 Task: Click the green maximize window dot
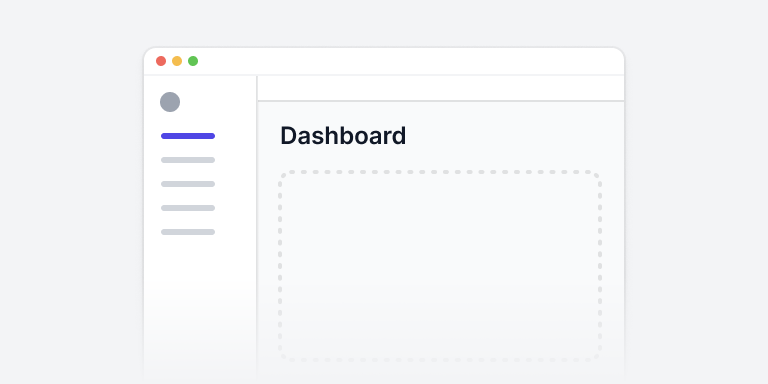coord(193,61)
